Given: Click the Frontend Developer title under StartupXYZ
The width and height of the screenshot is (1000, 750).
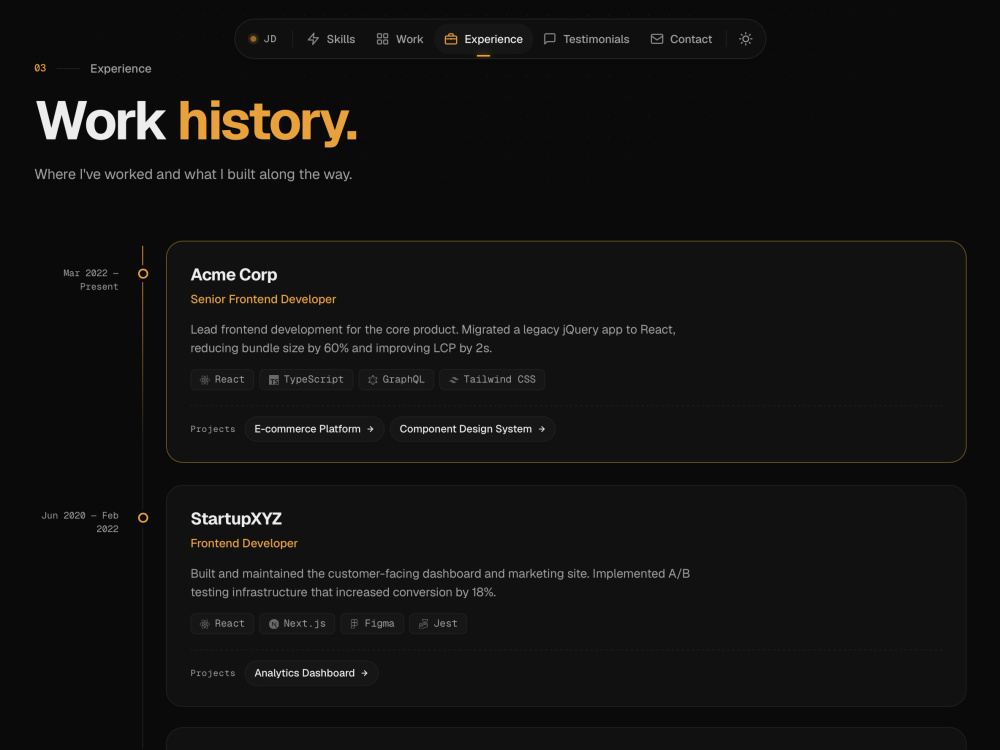Looking at the screenshot, I should (244, 543).
